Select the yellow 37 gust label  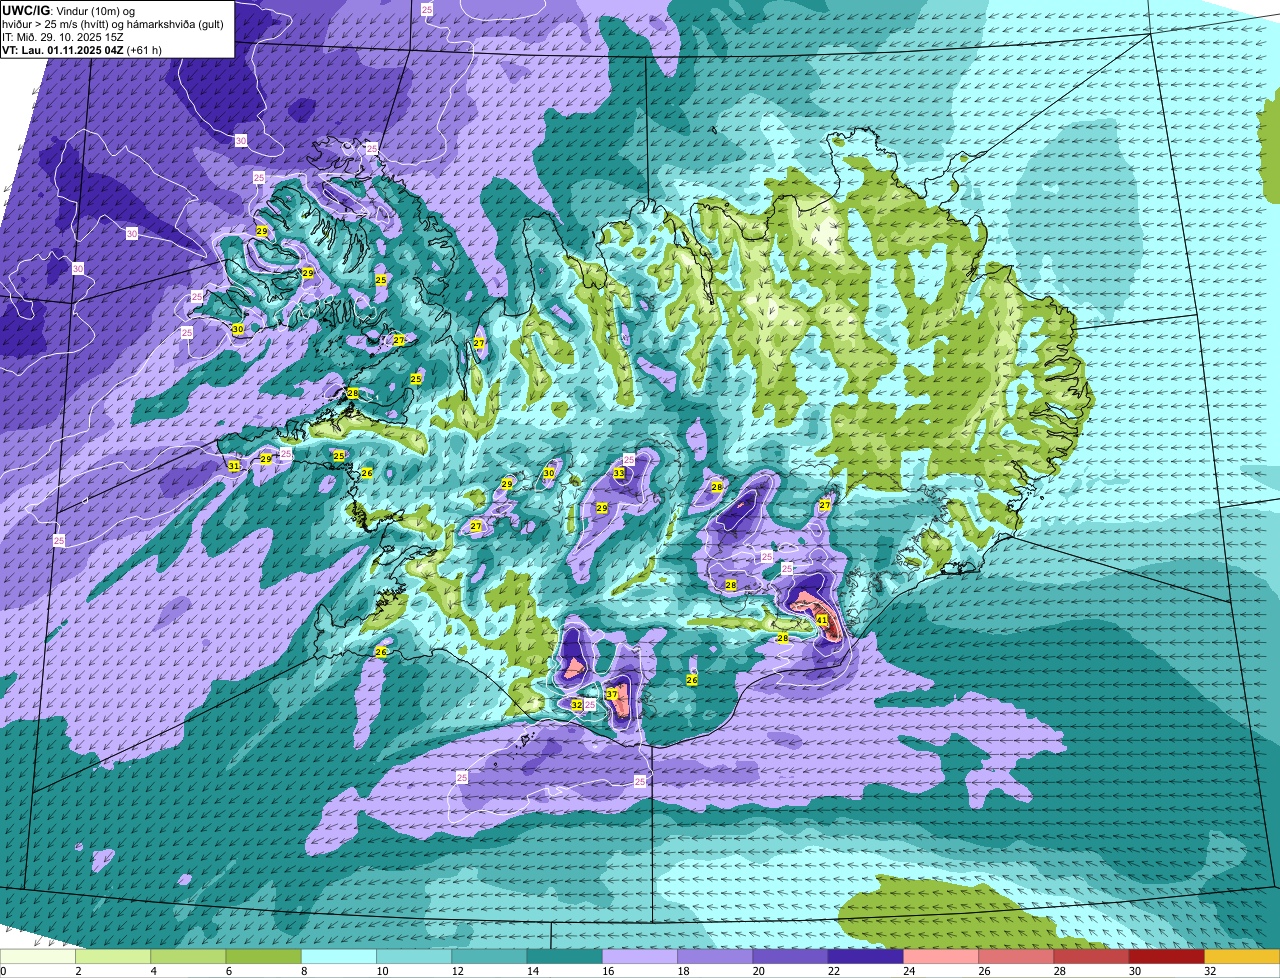pyautogui.click(x=612, y=694)
